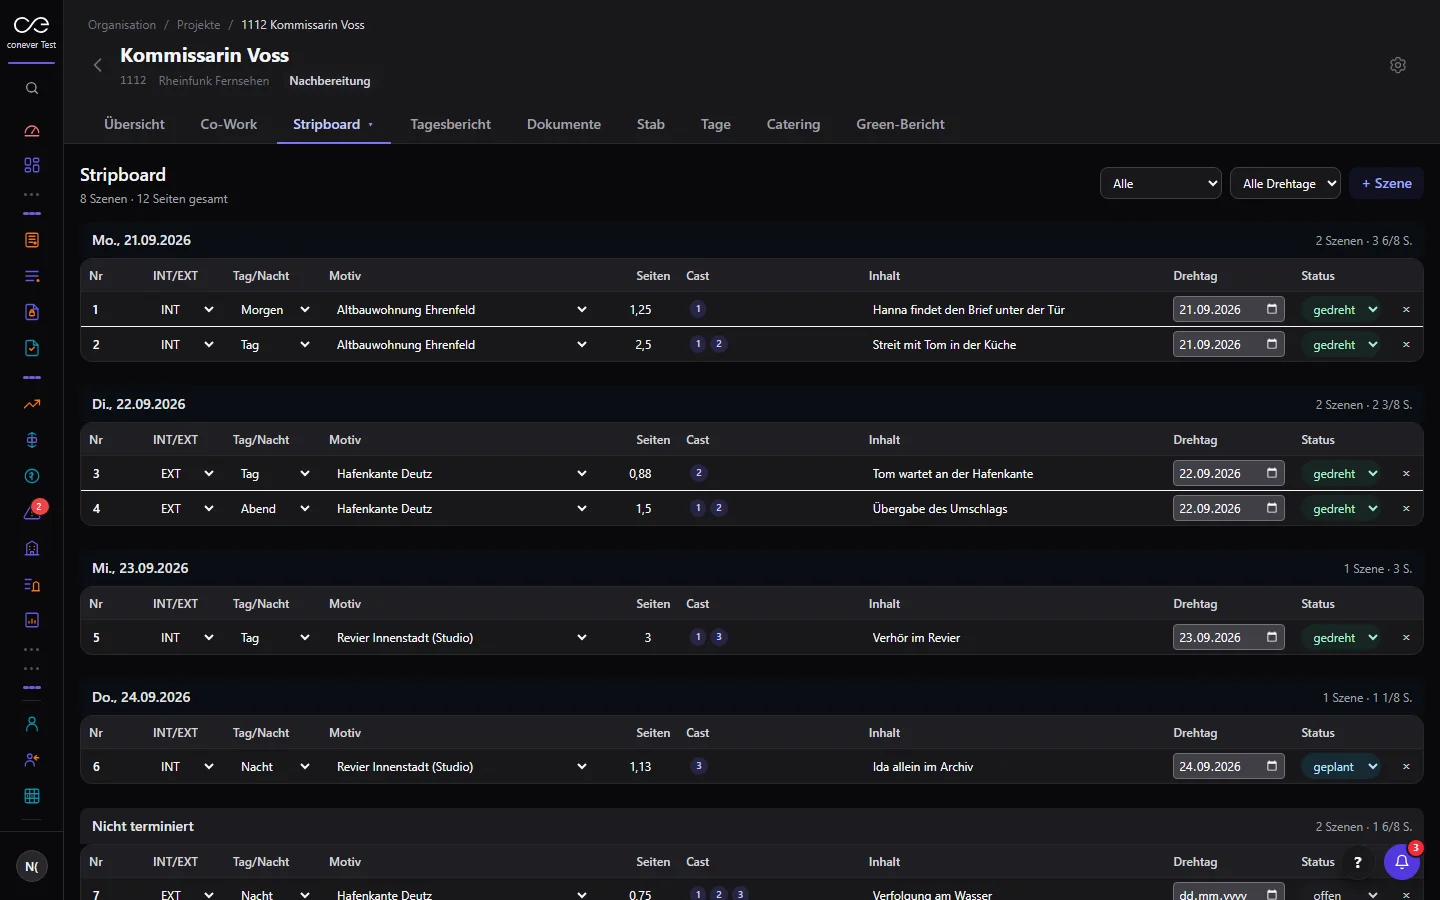This screenshot has height=900, width=1440.
Task: Open the Motiv dropdown for scene 5
Action: tap(461, 638)
